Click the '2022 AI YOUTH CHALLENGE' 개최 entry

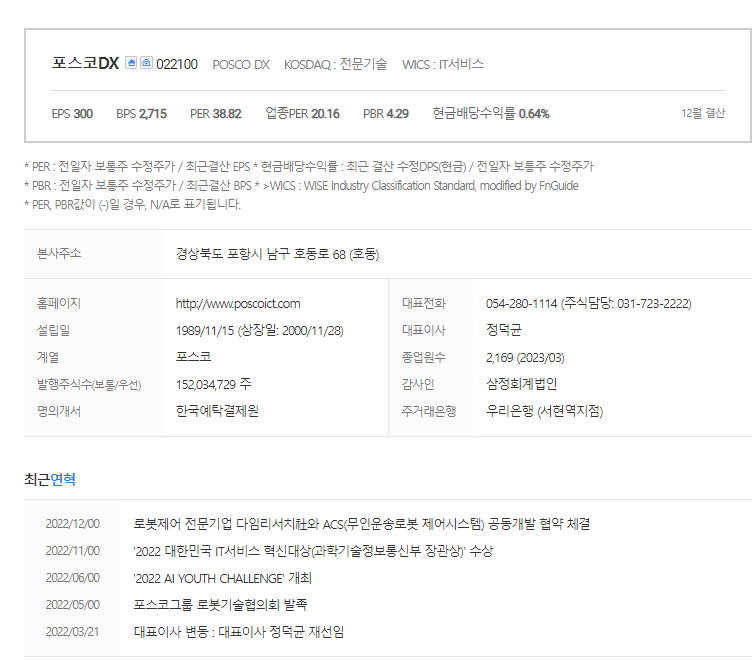223,578
